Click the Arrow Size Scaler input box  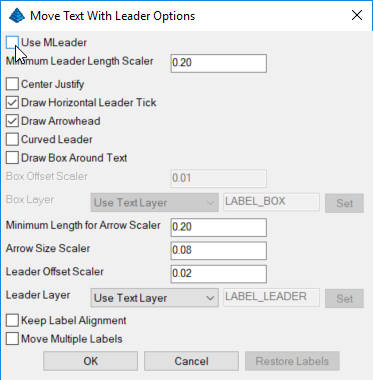[x=219, y=251]
